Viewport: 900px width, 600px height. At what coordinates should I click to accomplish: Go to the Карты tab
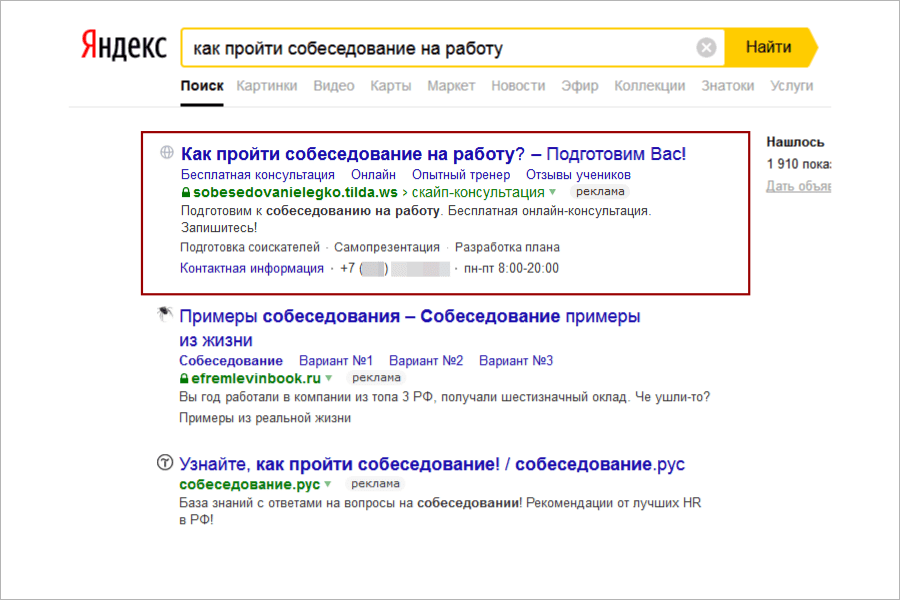(x=391, y=86)
